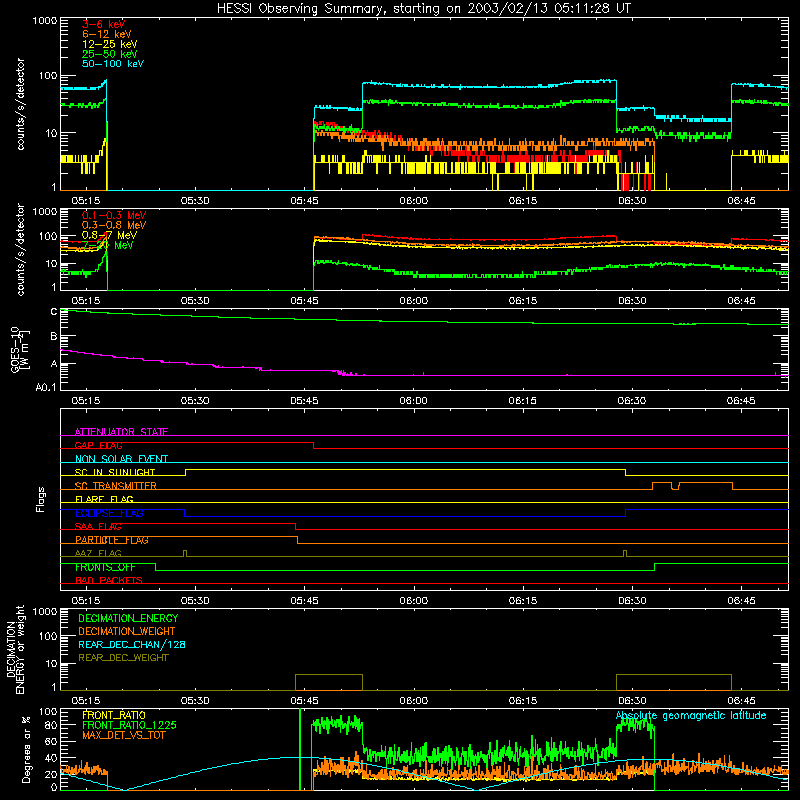Screen dimensions: 800x800
Task: Click the REAR_DEC_CHAN/128 legend entry
Action: coord(132,644)
